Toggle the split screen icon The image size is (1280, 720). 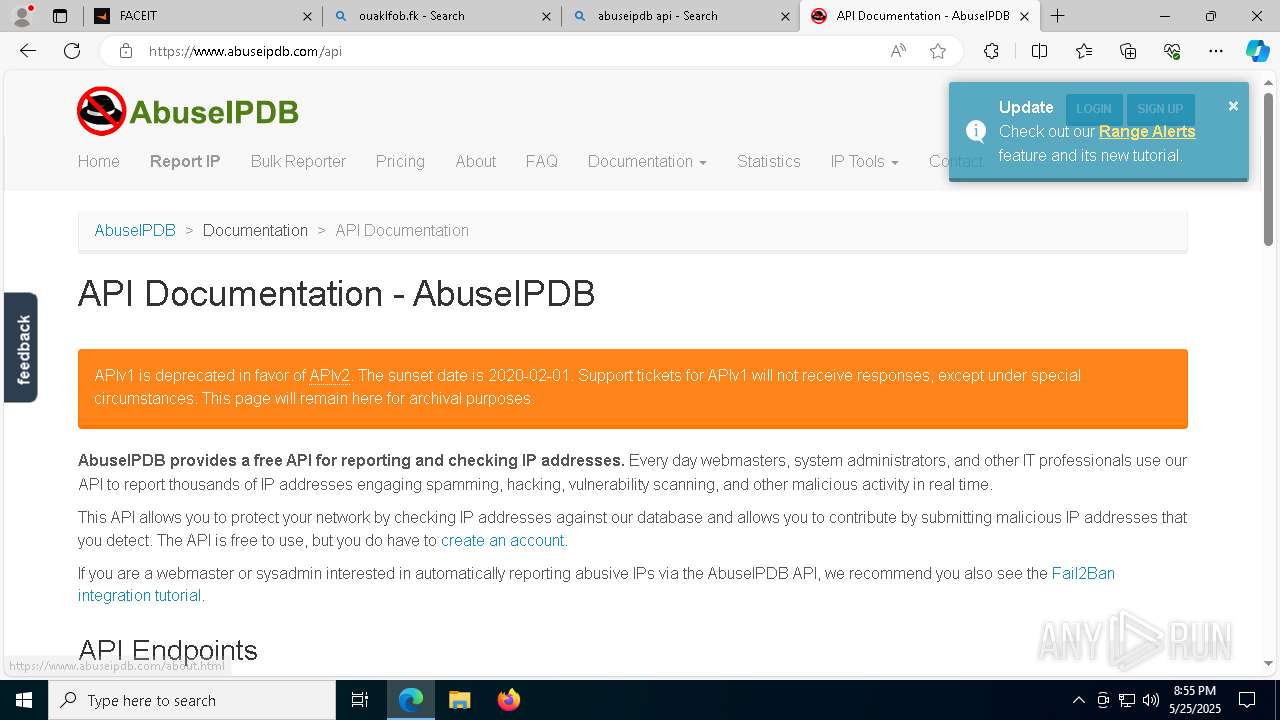[1039, 51]
